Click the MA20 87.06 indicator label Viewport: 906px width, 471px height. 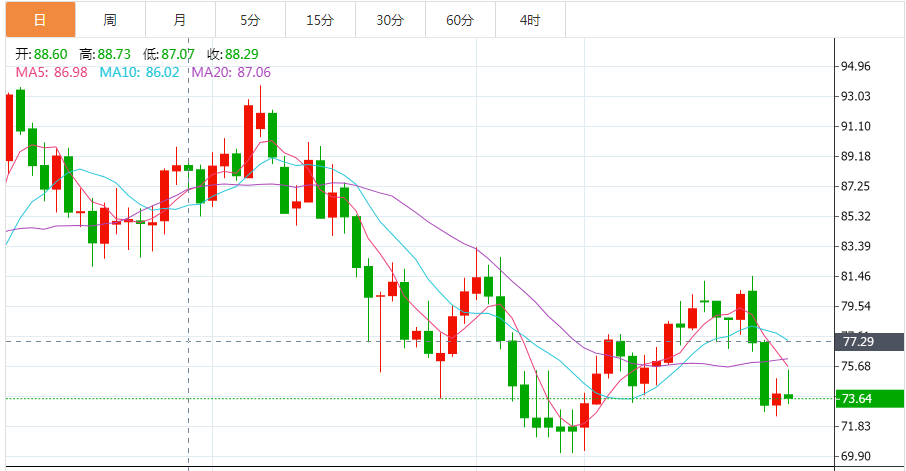point(231,72)
